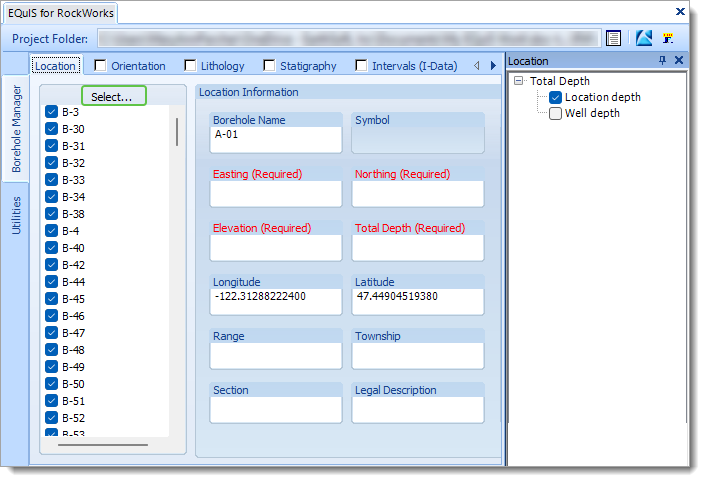705x482 pixels.
Task: Click the Legal Description field
Action: pos(418,409)
